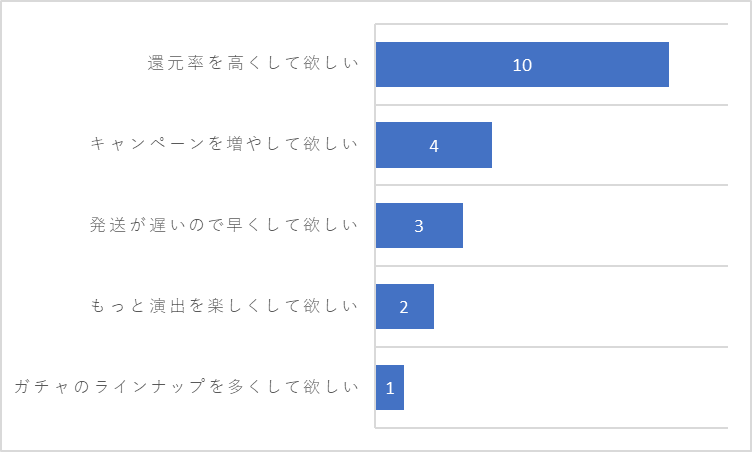The width and height of the screenshot is (752, 452).
Task: Click the data label 1
Action: coord(390,388)
